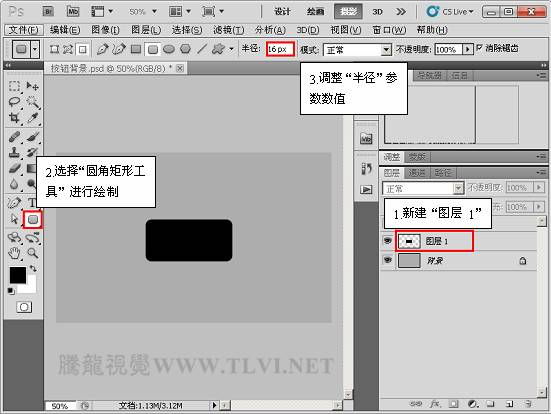Switch to the 通道 panel tab
The image size is (551, 414).
pos(417,173)
